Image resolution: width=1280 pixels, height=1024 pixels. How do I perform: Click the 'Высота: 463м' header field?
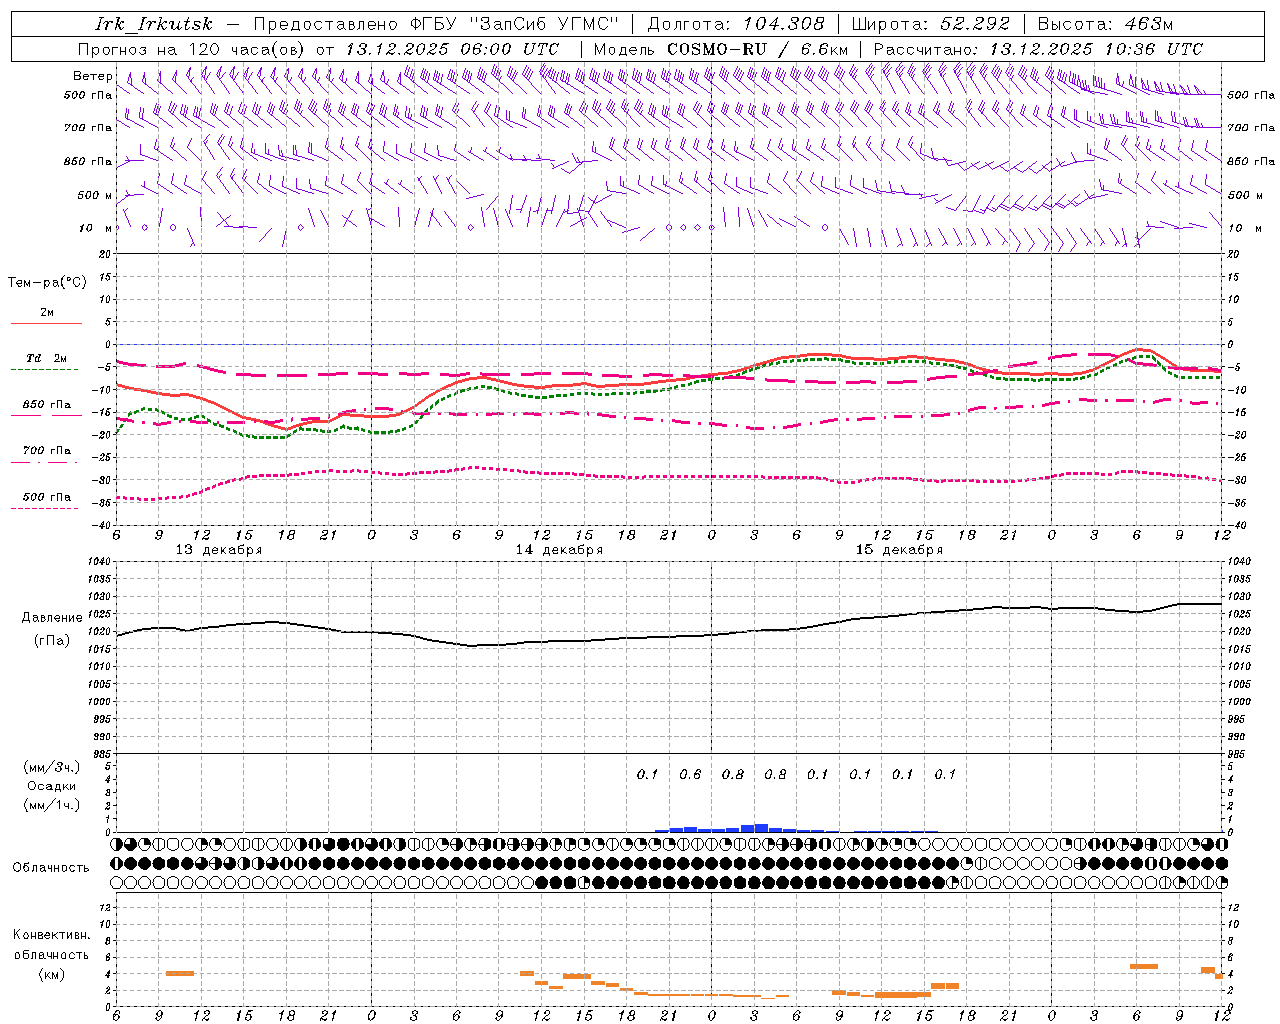(x=1105, y=24)
